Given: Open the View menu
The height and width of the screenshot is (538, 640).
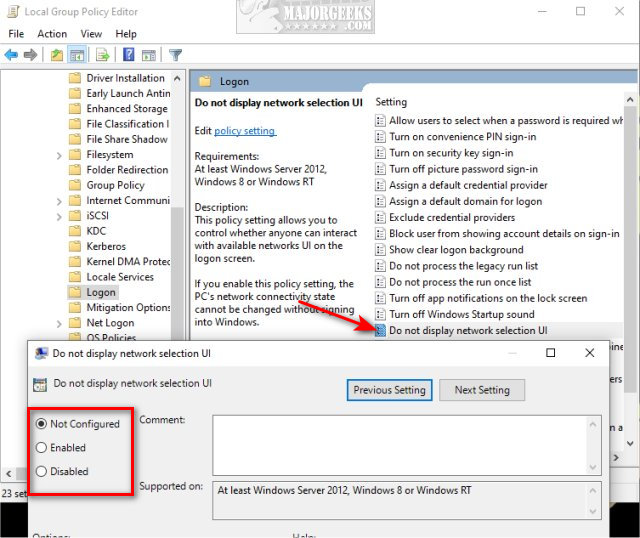Looking at the screenshot, I should coord(91,34).
